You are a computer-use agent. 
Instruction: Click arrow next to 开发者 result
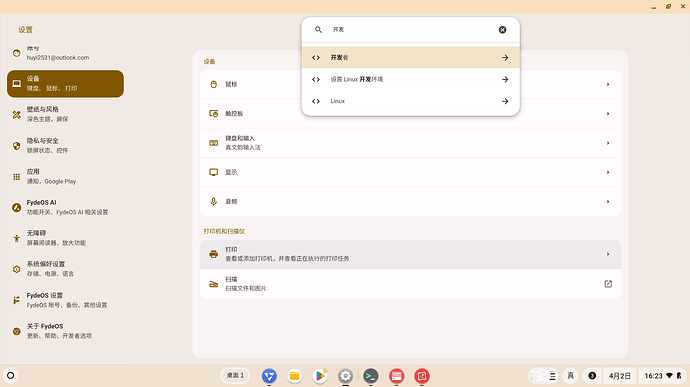505,58
